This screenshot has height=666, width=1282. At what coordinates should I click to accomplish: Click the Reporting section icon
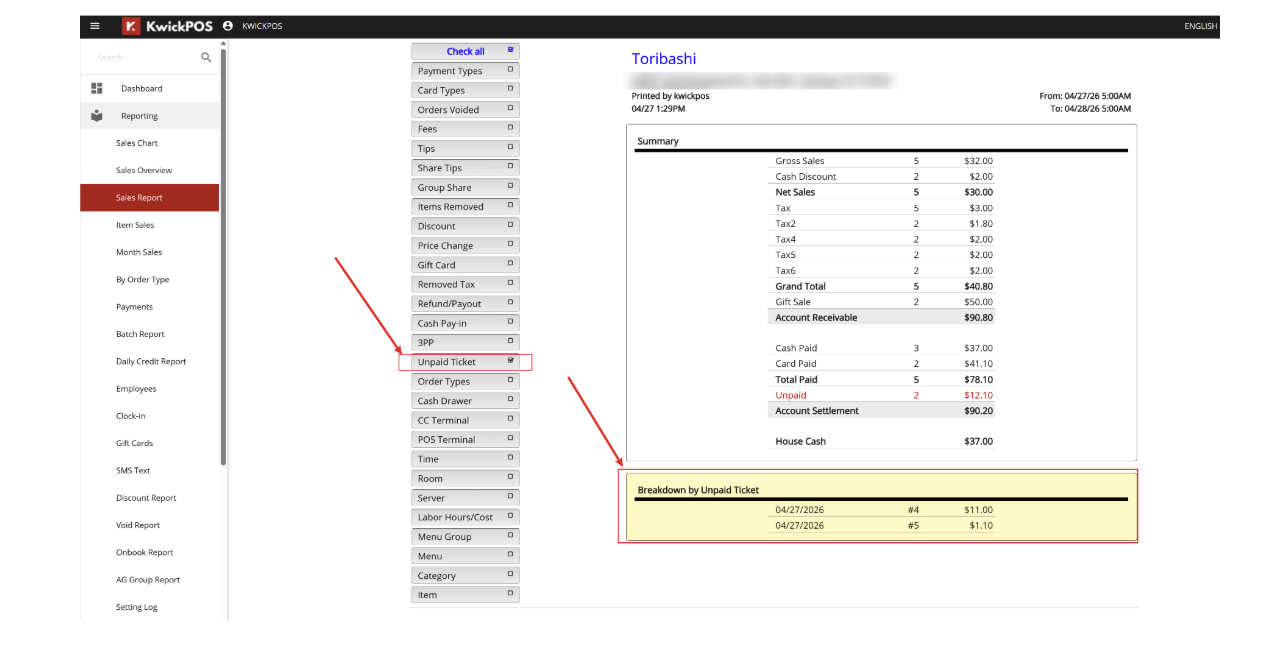pos(97,116)
